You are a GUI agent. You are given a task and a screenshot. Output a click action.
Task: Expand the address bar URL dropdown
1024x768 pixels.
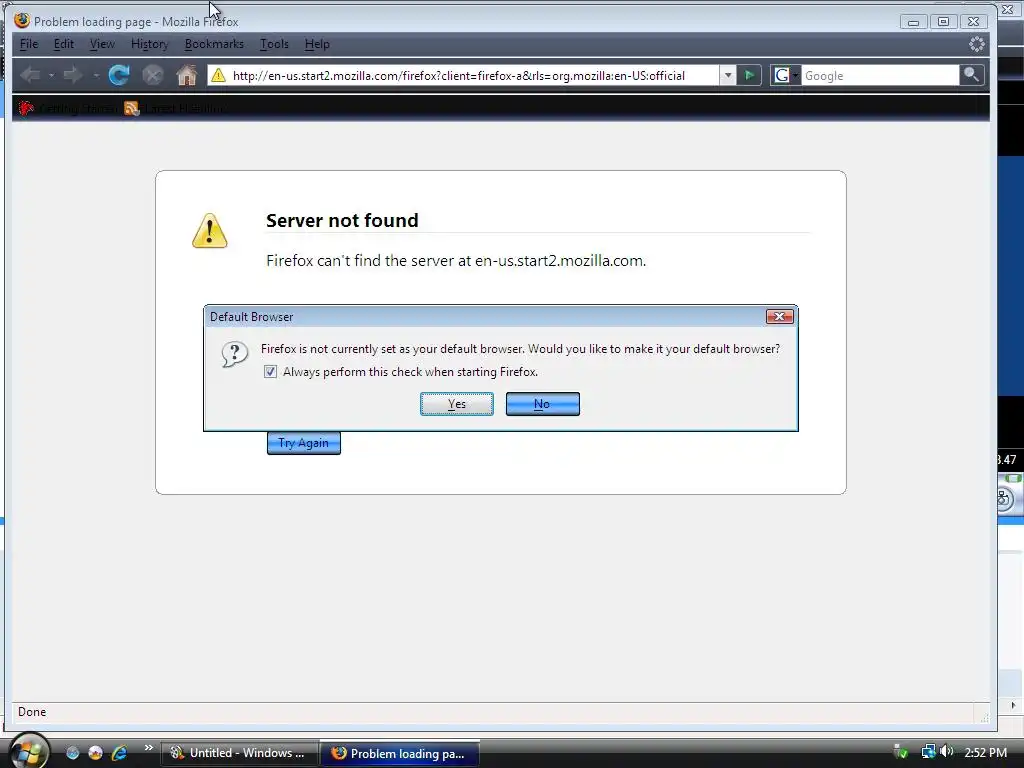click(728, 75)
